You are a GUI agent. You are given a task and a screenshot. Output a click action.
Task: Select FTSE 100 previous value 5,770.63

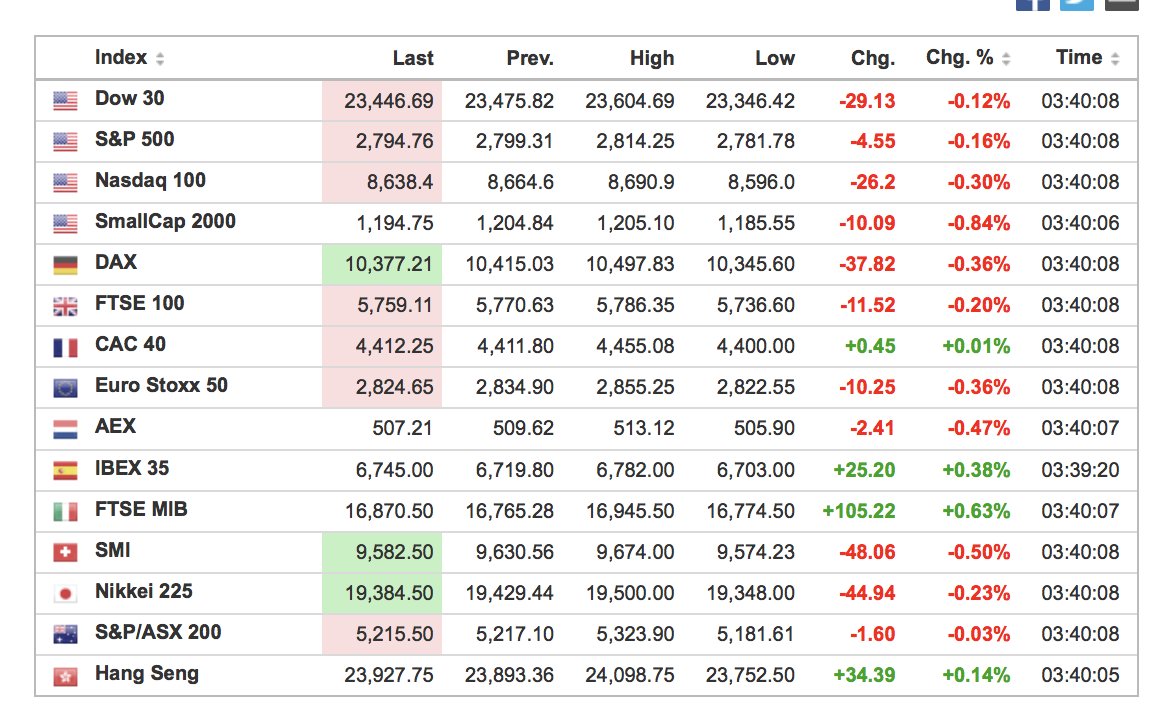click(514, 305)
